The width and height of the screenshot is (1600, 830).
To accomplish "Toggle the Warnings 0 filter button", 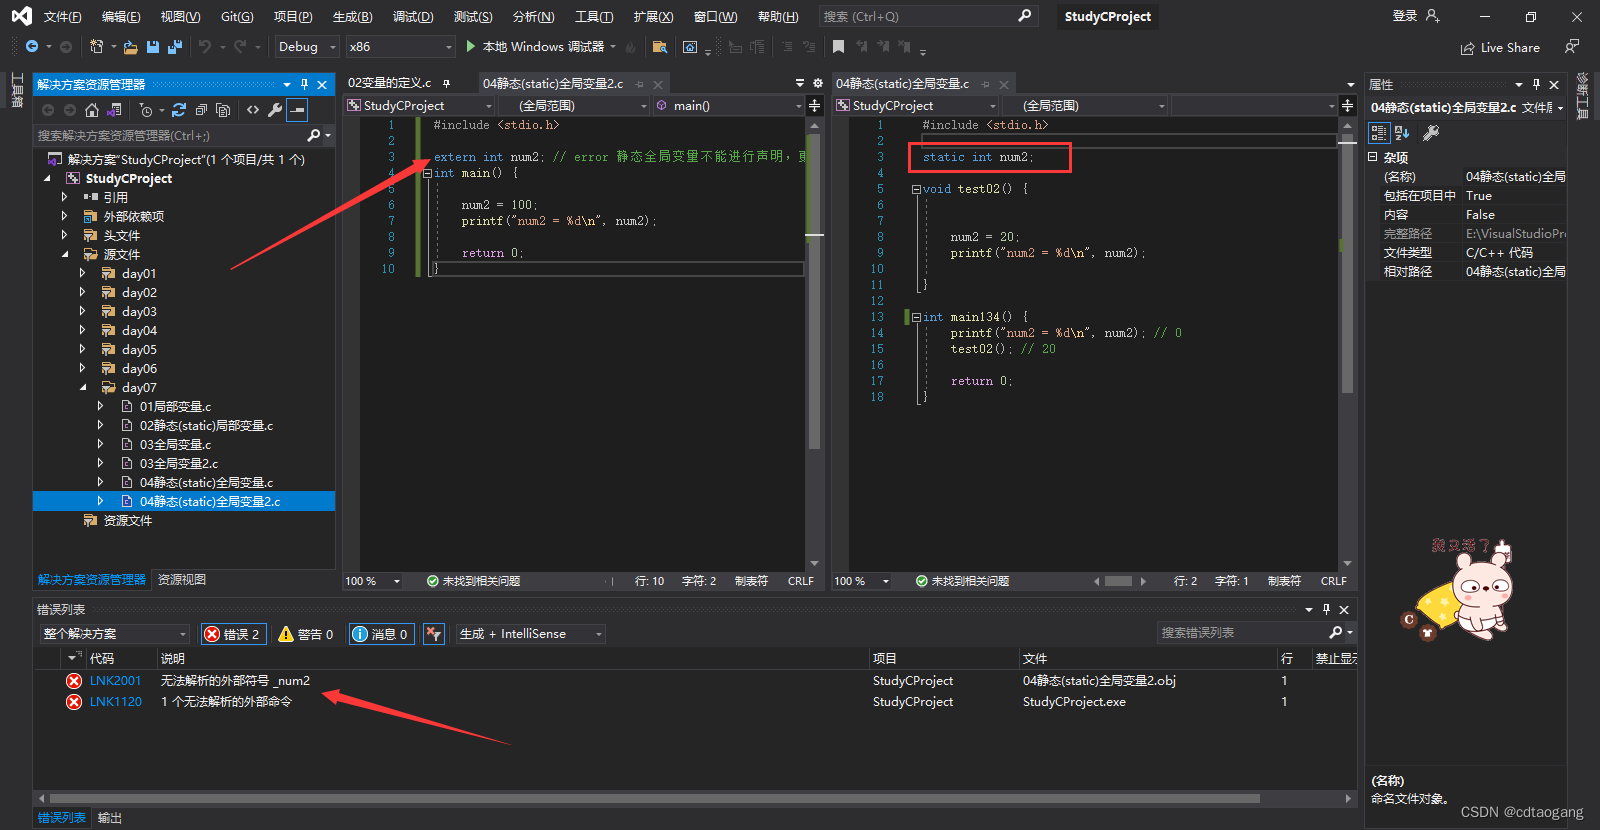I will pyautogui.click(x=306, y=634).
